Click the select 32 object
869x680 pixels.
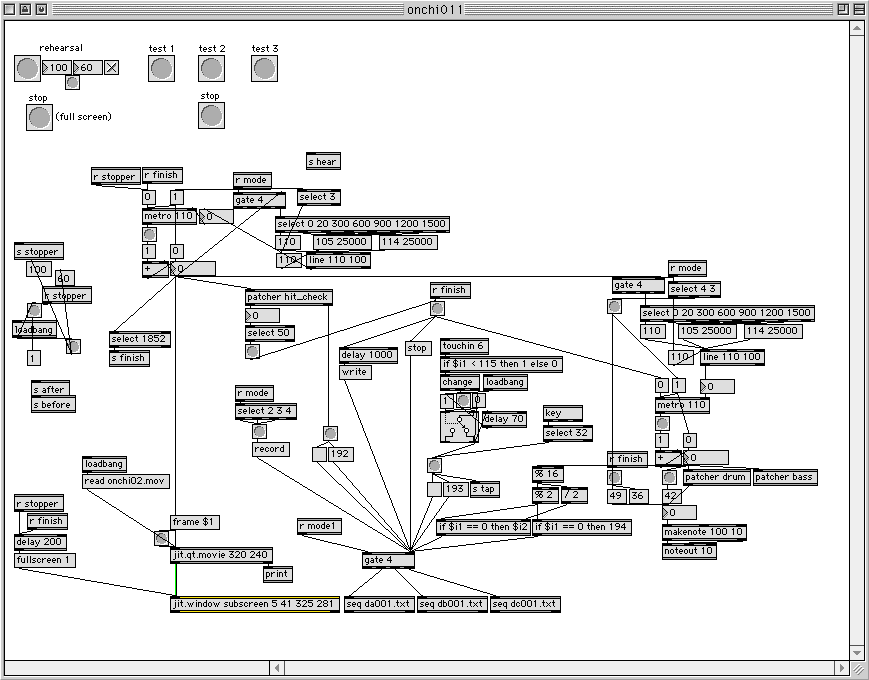point(568,433)
